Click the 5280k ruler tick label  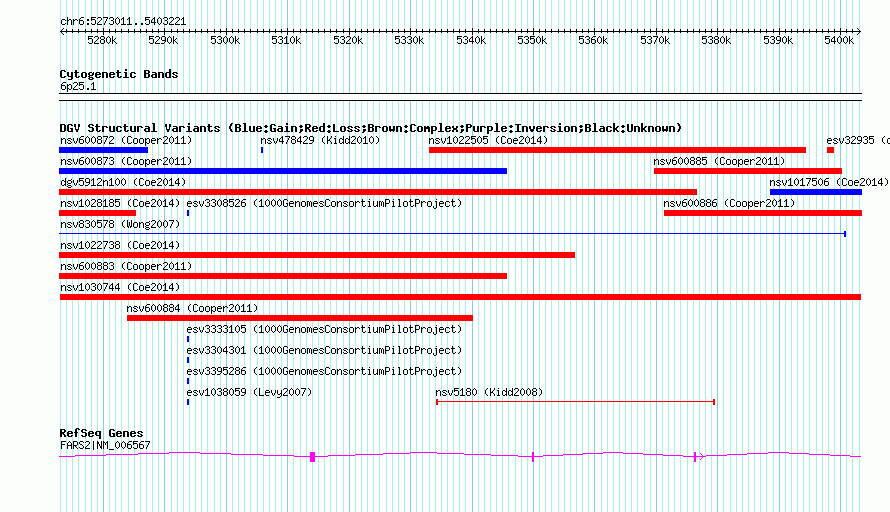(102, 40)
